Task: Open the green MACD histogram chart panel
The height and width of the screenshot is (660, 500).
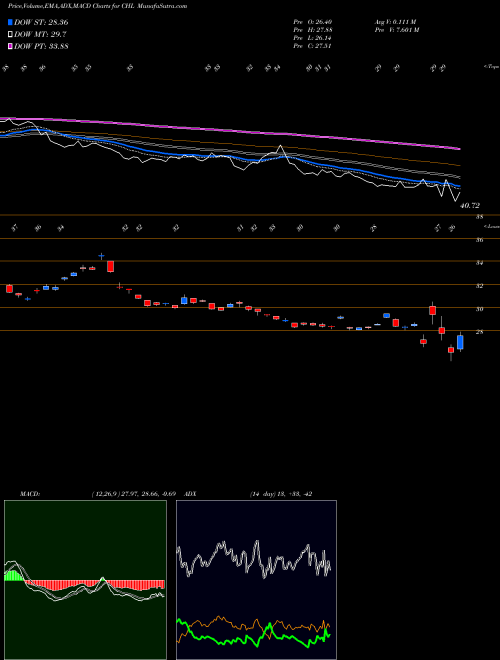Action: tap(85, 580)
